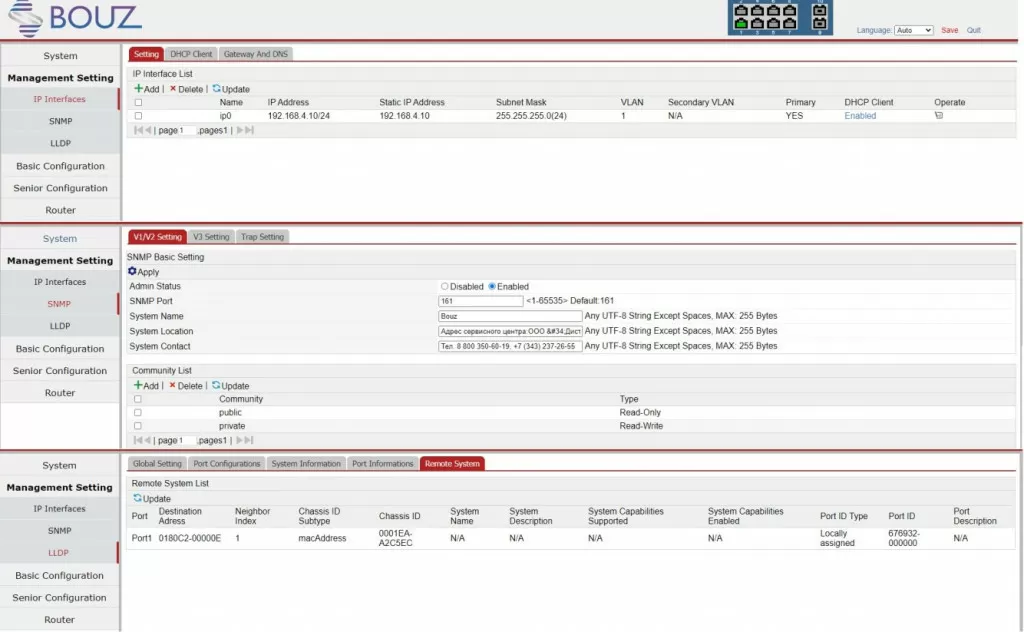Open the Language dropdown set to Auto

(913, 30)
